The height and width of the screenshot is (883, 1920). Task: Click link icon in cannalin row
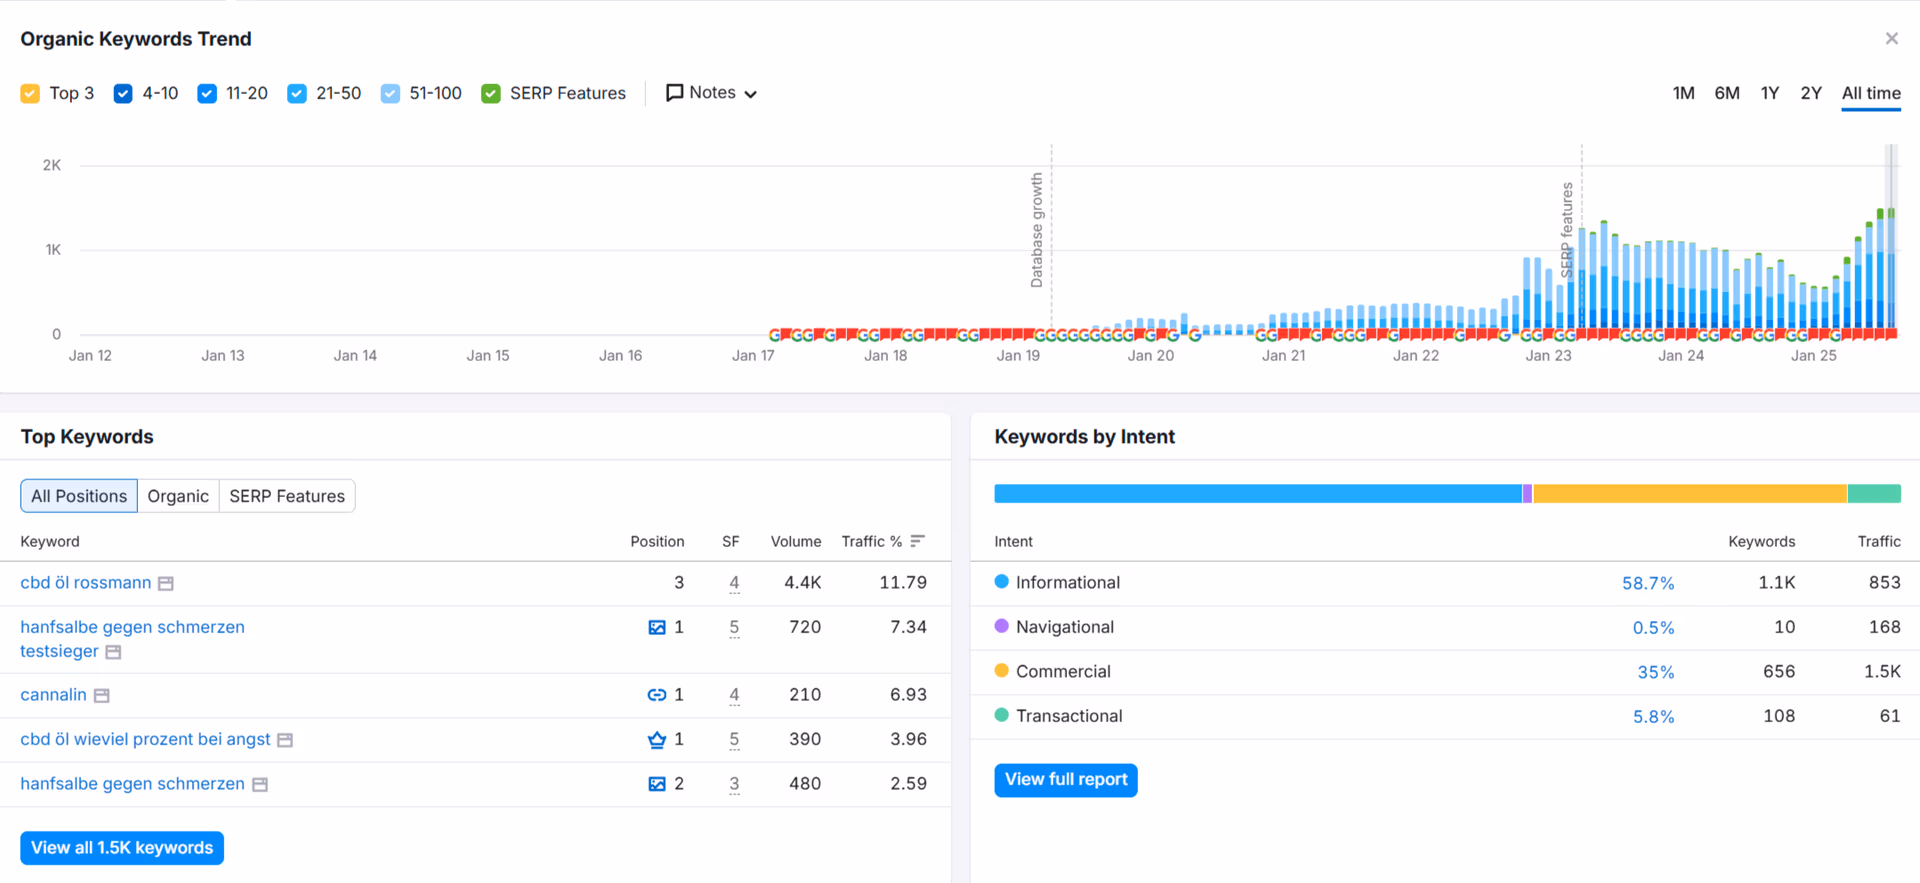click(656, 695)
